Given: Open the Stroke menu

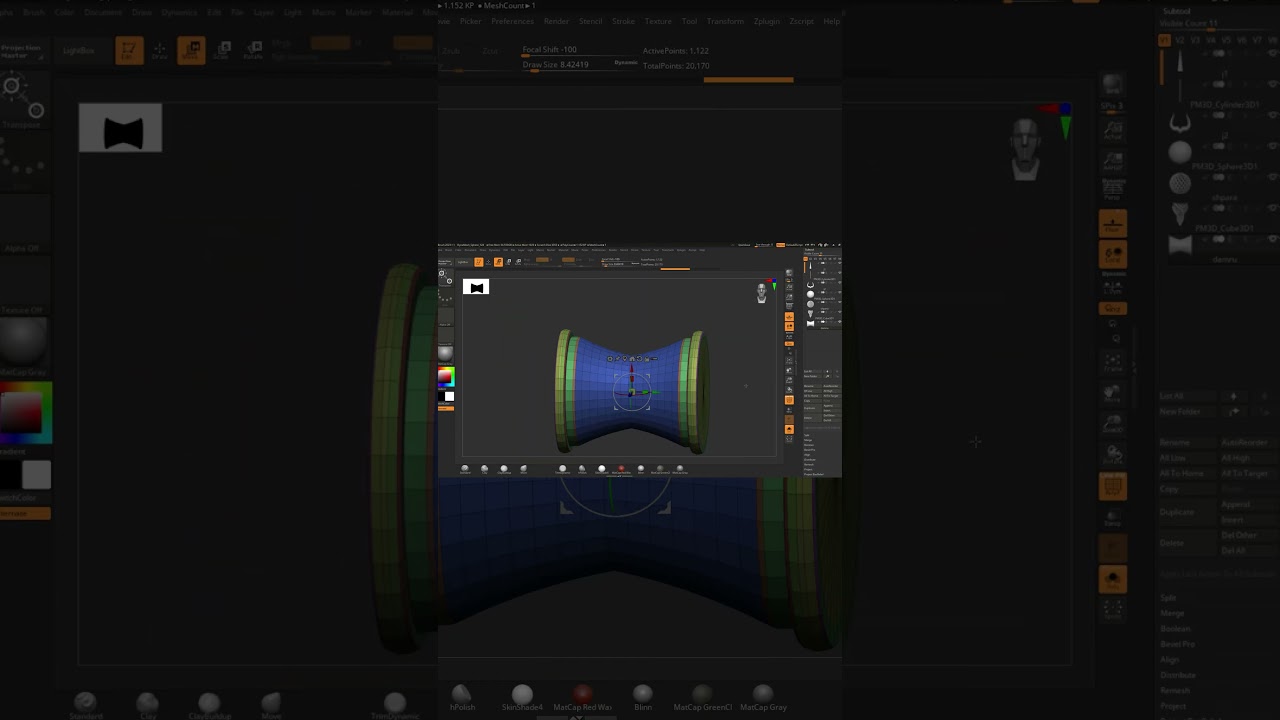Looking at the screenshot, I should click(623, 21).
